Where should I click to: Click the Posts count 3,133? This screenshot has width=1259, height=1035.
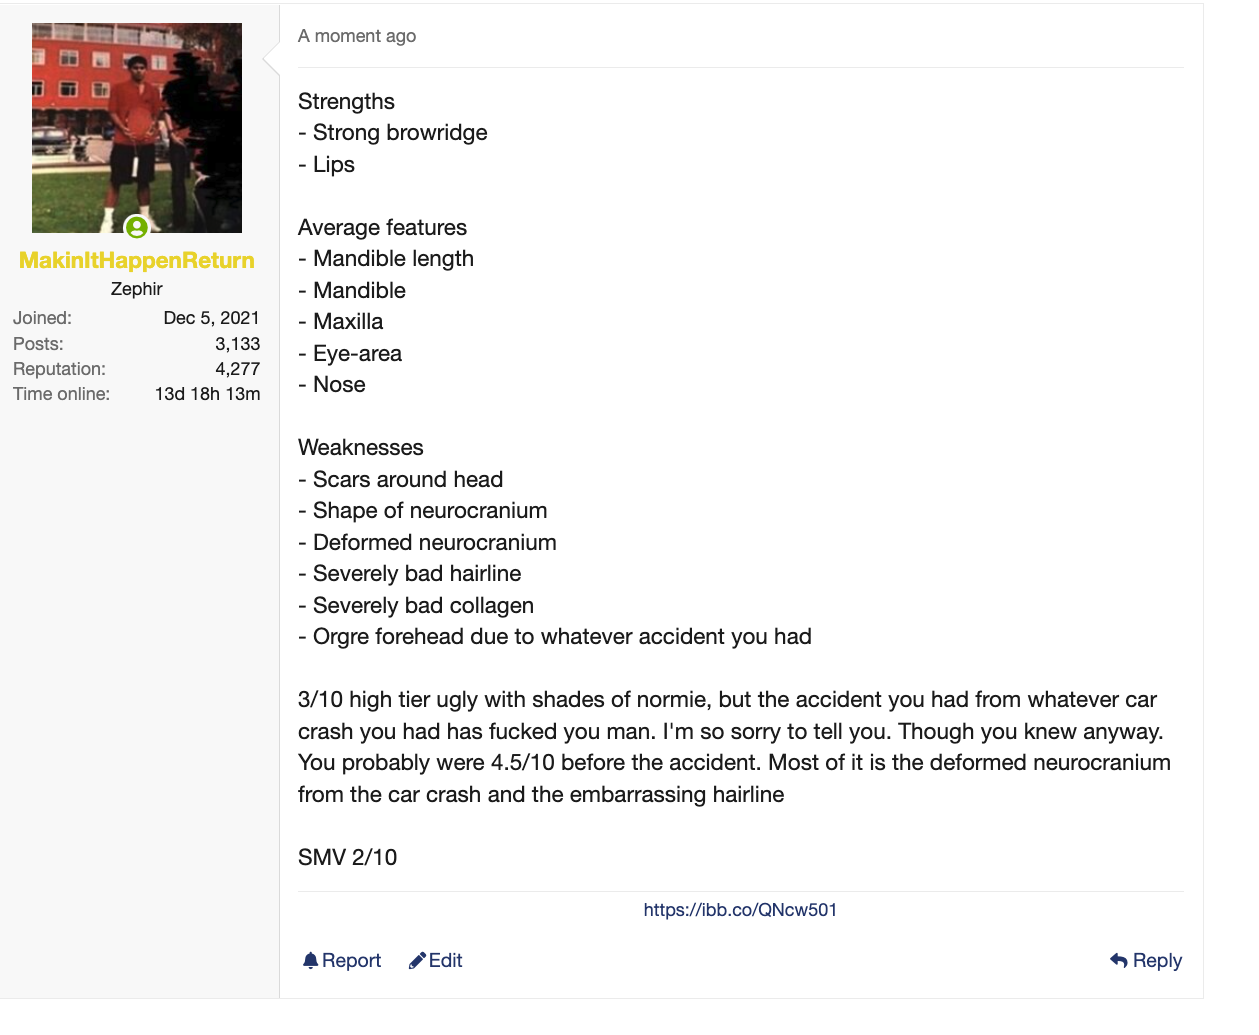[238, 344]
